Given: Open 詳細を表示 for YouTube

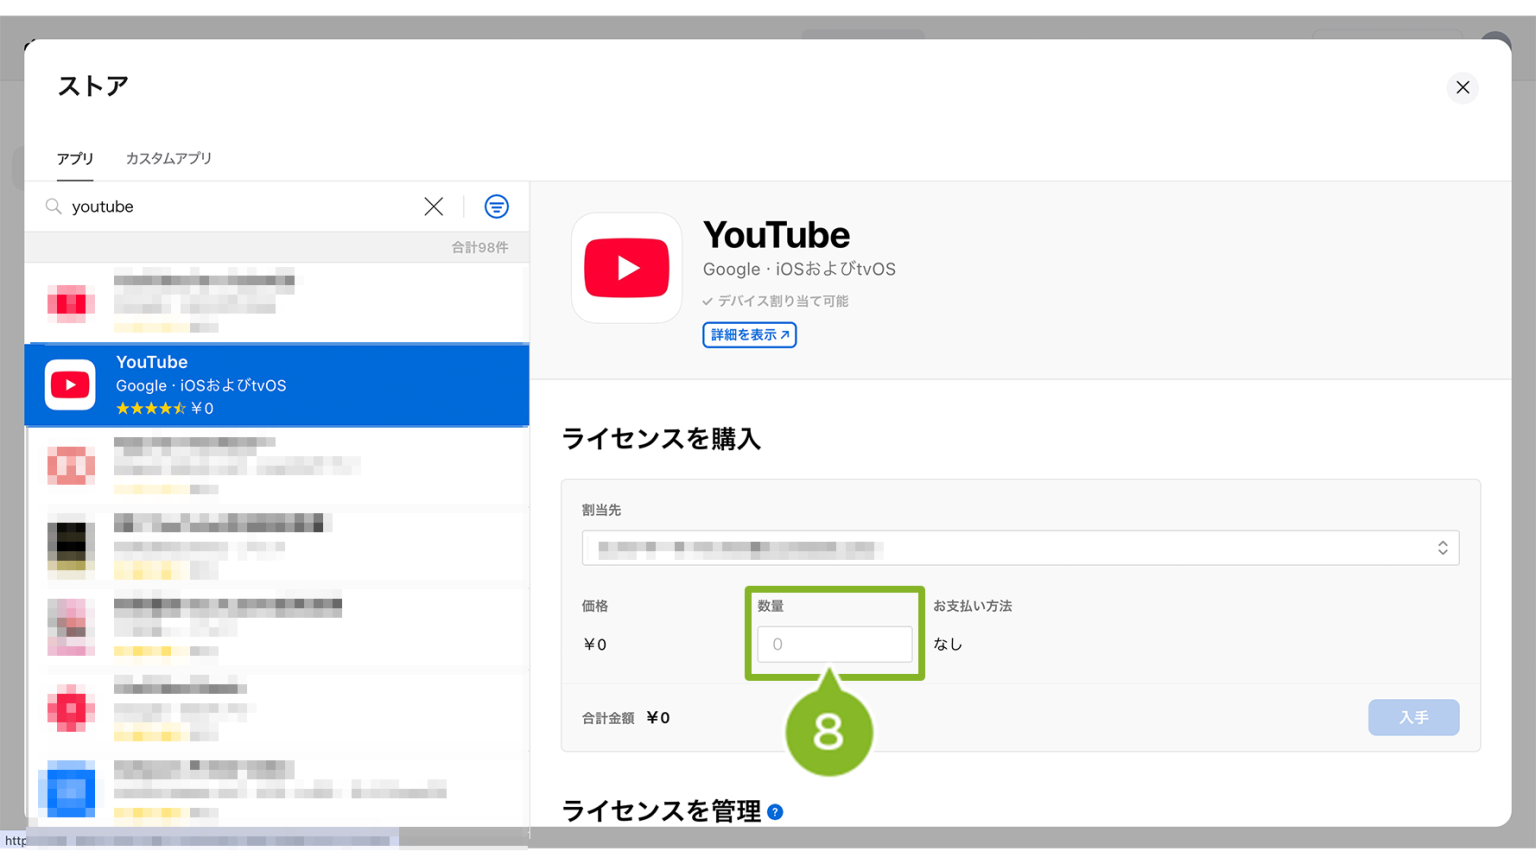Looking at the screenshot, I should tap(749, 335).
